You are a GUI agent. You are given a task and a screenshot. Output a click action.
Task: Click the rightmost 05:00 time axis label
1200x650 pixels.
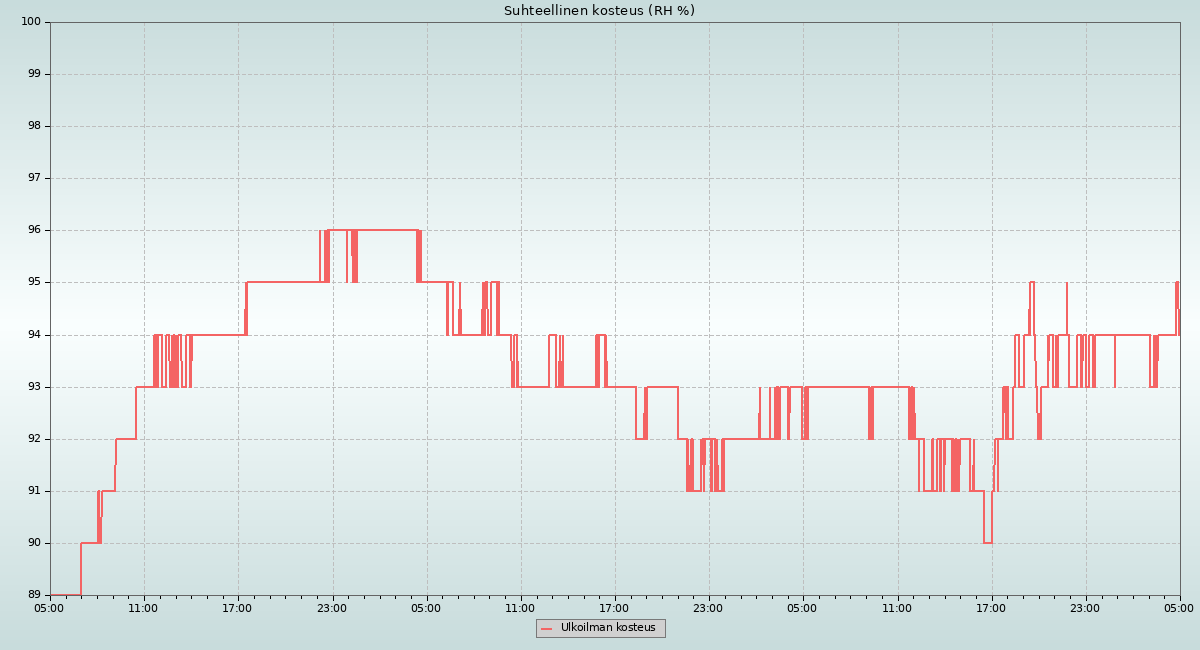coord(1179,608)
